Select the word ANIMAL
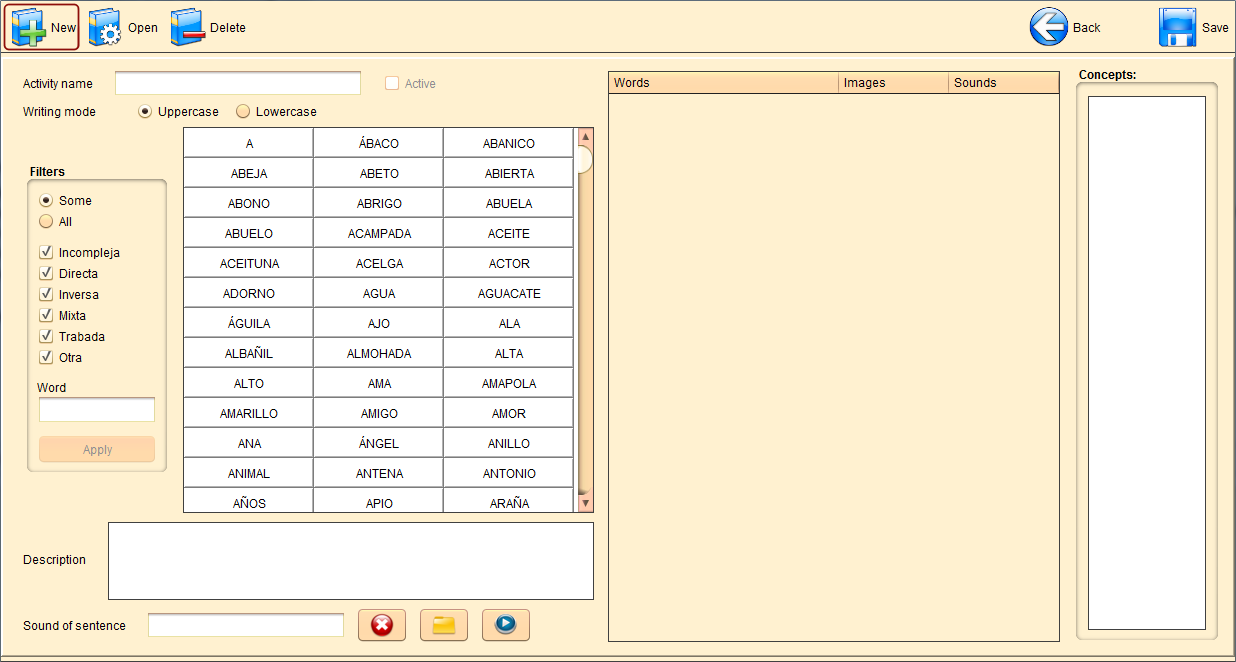The image size is (1236, 662). 248,473
